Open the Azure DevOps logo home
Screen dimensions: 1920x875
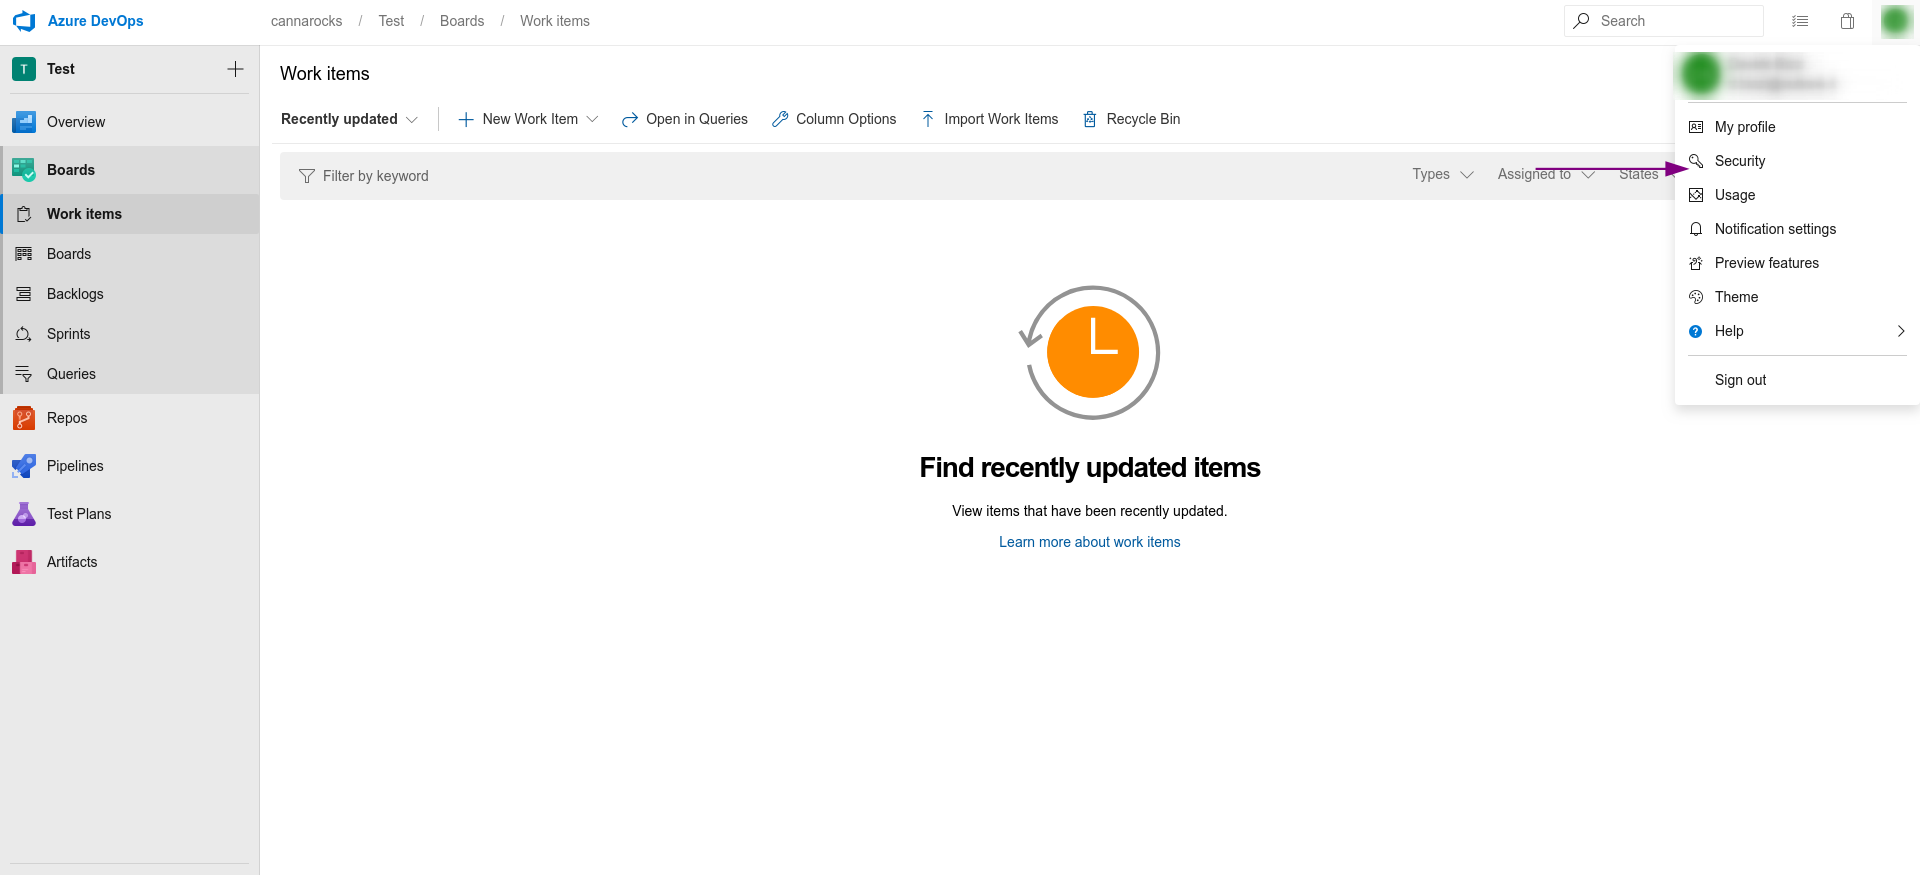24,21
